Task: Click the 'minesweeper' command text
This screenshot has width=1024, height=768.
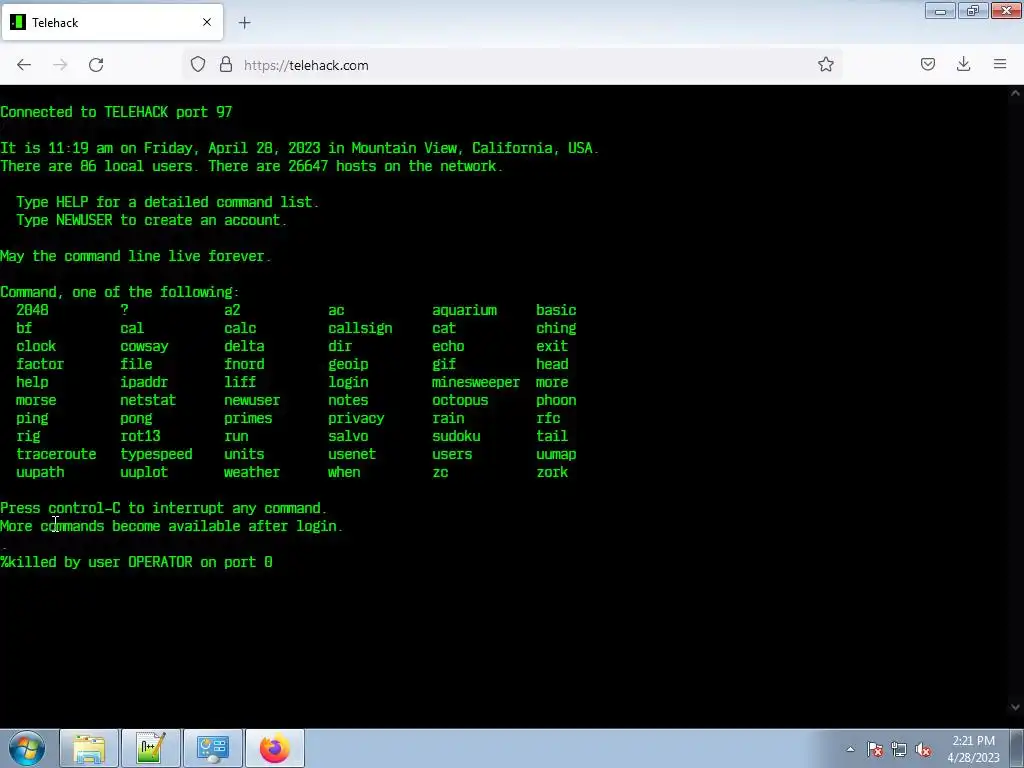Action: 475,383
